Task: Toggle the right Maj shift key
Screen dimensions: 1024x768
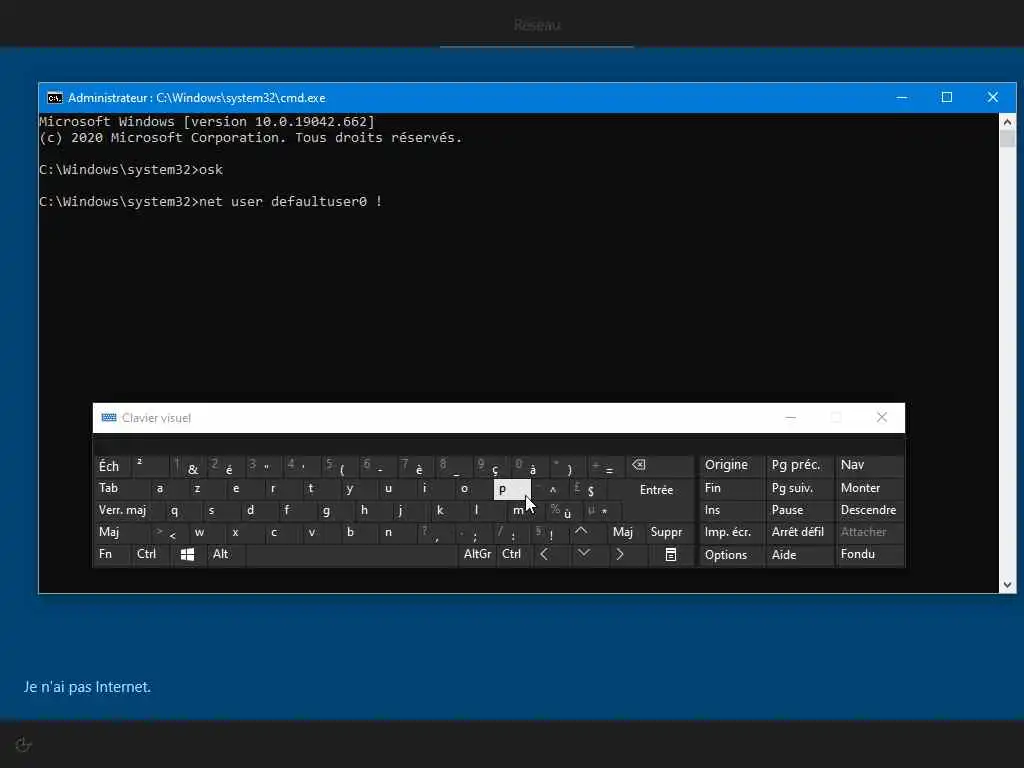Action: click(x=623, y=532)
